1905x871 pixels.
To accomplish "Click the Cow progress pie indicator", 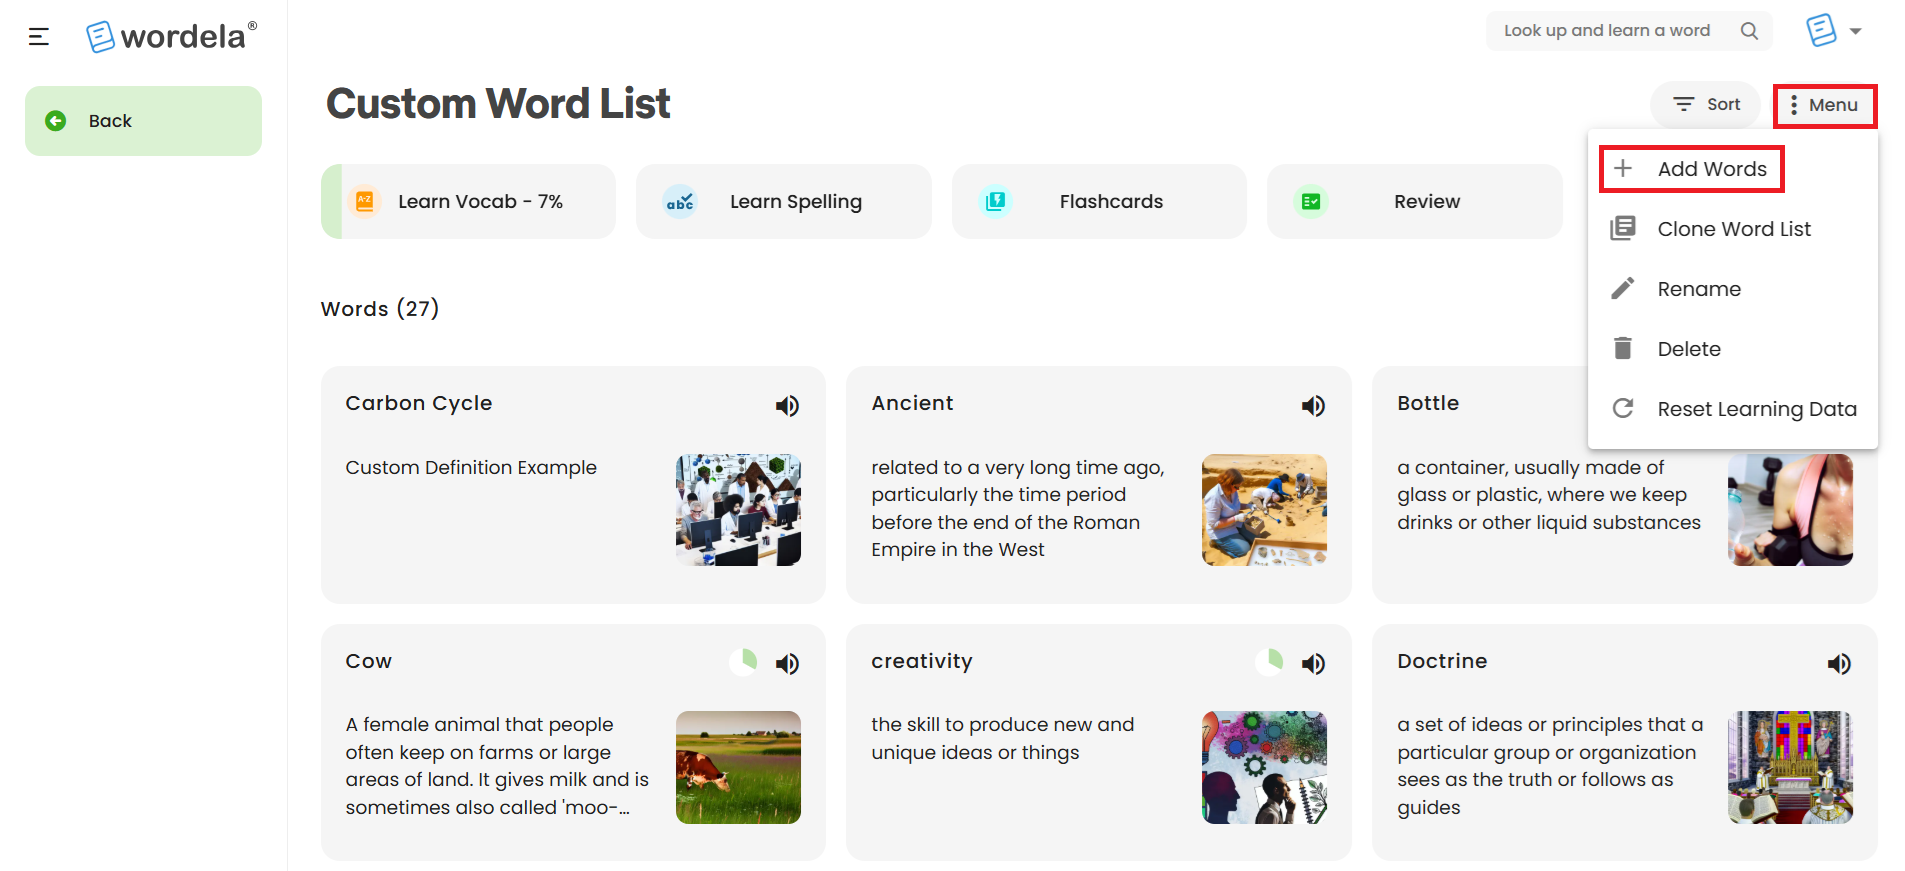I will [743, 662].
